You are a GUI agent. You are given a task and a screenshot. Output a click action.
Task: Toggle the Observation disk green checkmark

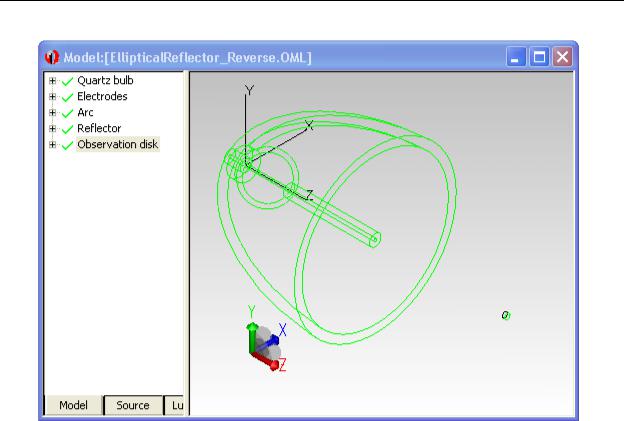67,145
